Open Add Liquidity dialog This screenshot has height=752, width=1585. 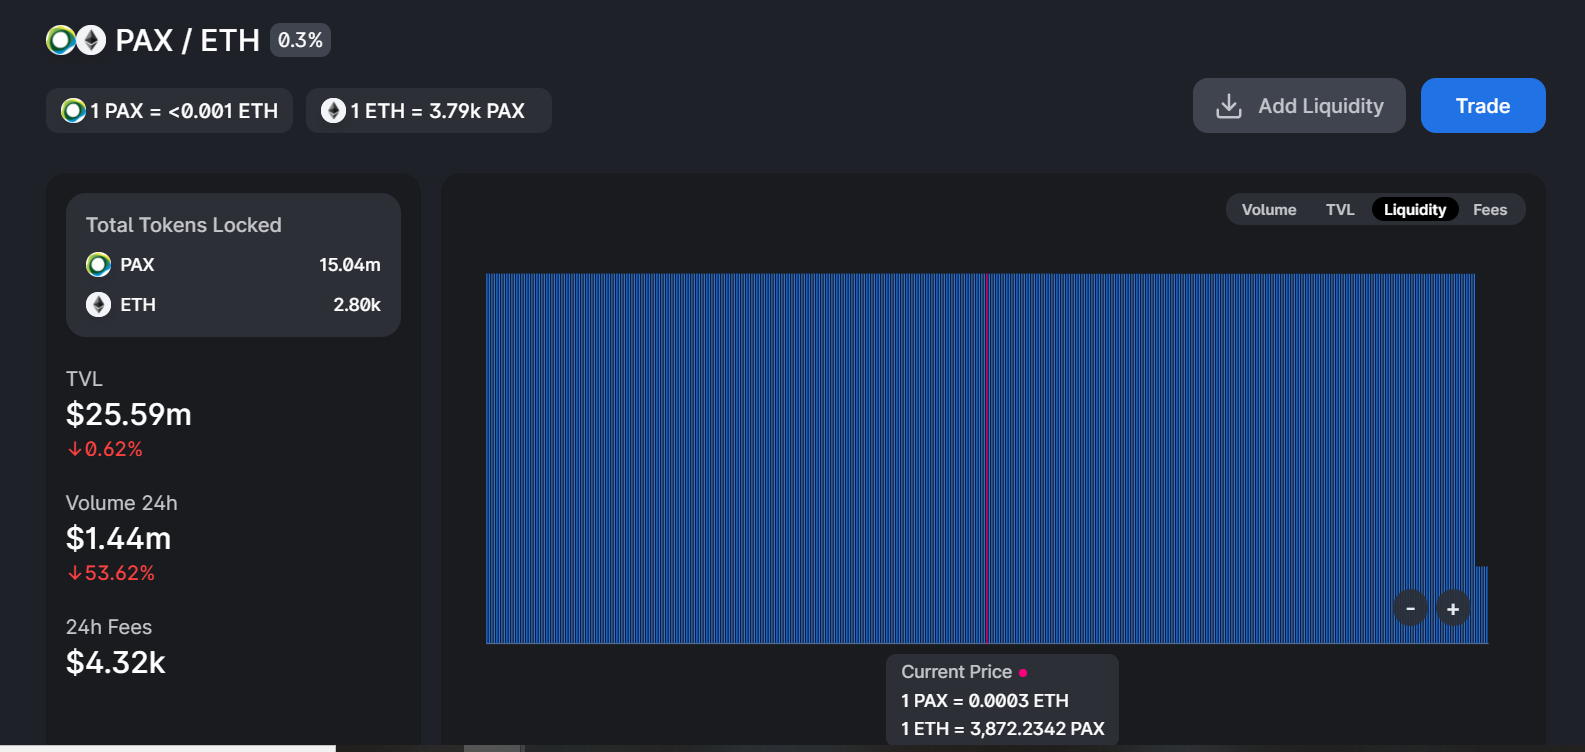(x=1299, y=106)
